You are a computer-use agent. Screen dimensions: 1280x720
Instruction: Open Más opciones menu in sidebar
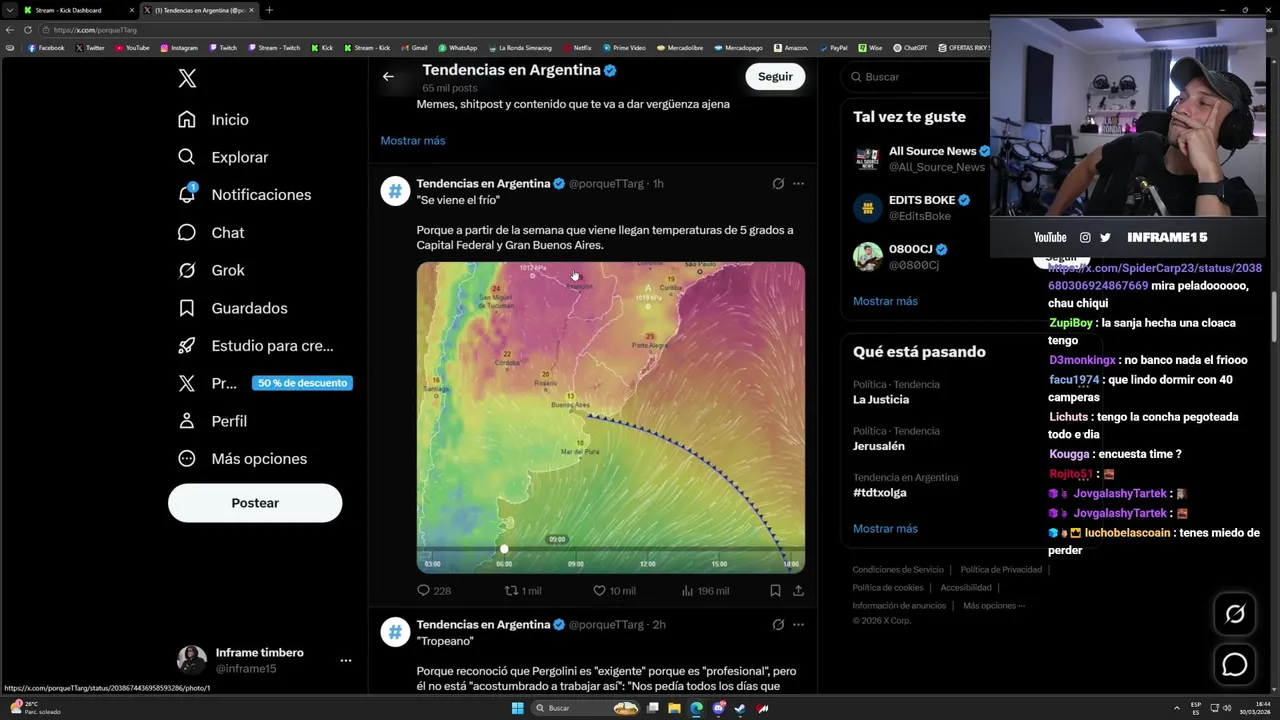pyautogui.click(x=242, y=458)
